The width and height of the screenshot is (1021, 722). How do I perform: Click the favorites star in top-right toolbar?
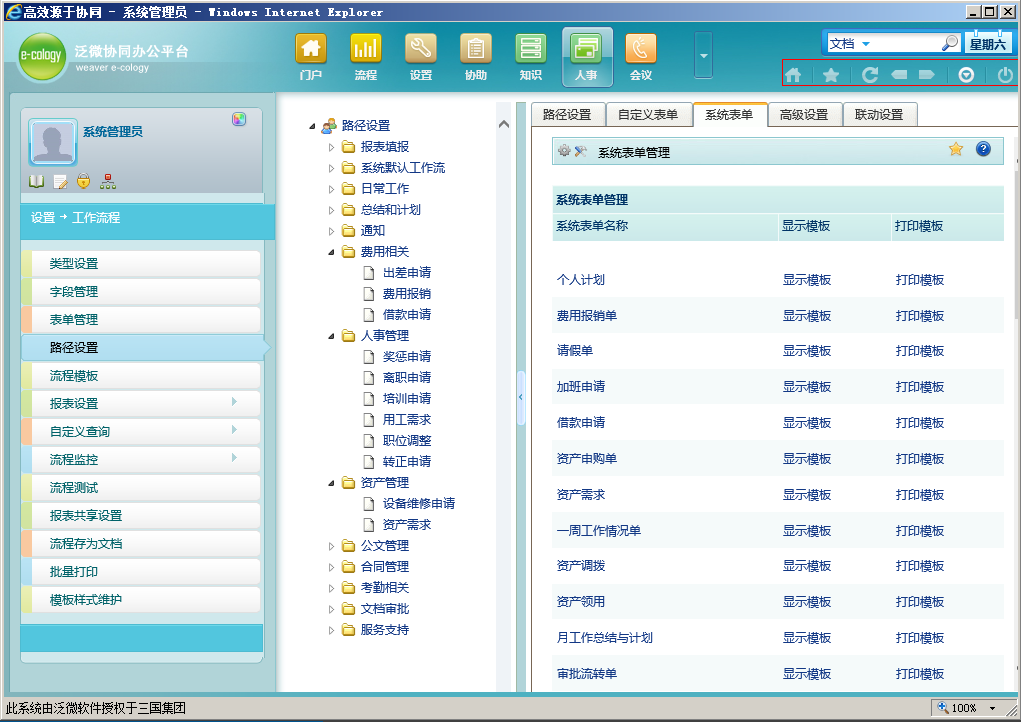831,75
